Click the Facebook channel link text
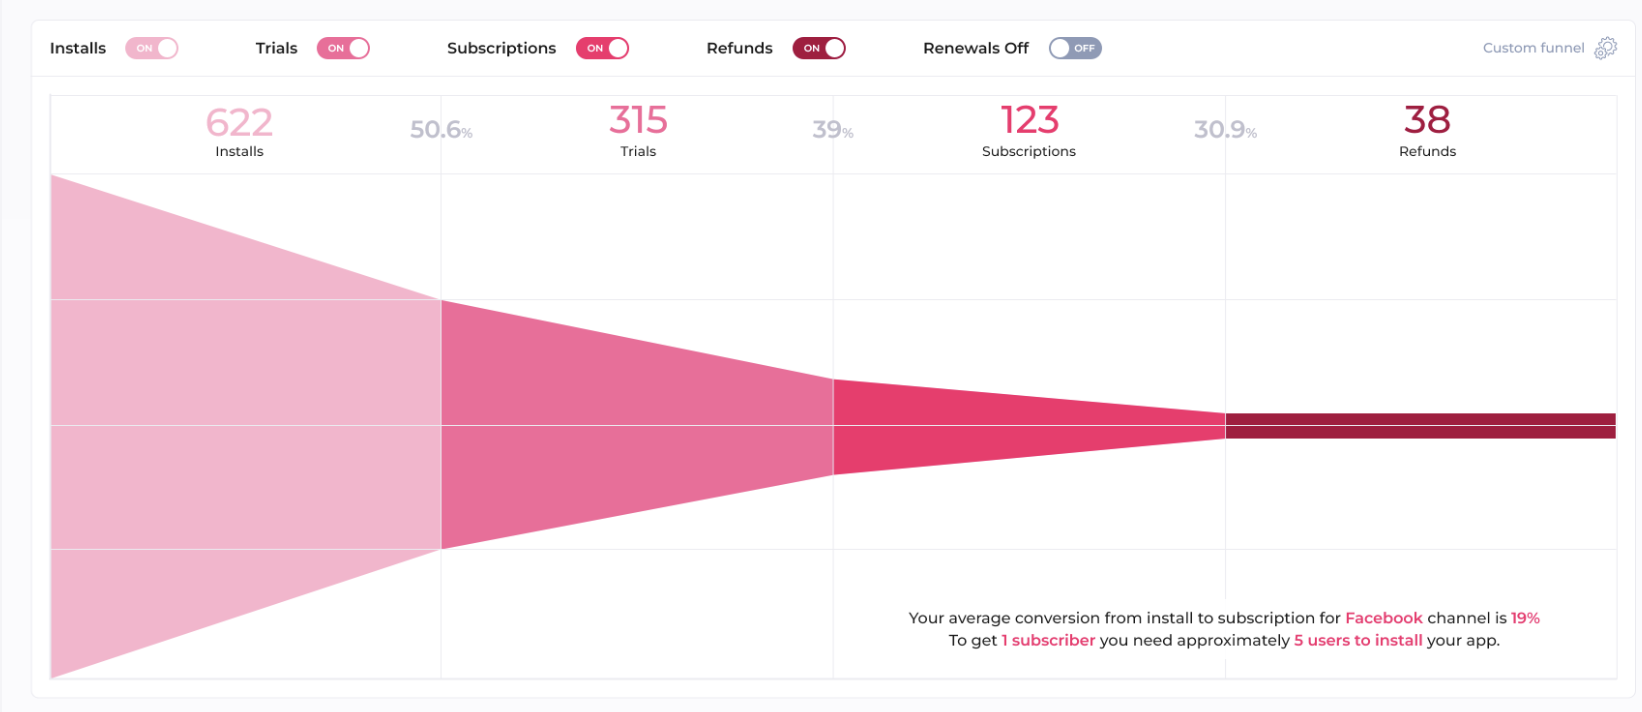Image resolution: width=1642 pixels, height=712 pixels. (x=1383, y=618)
